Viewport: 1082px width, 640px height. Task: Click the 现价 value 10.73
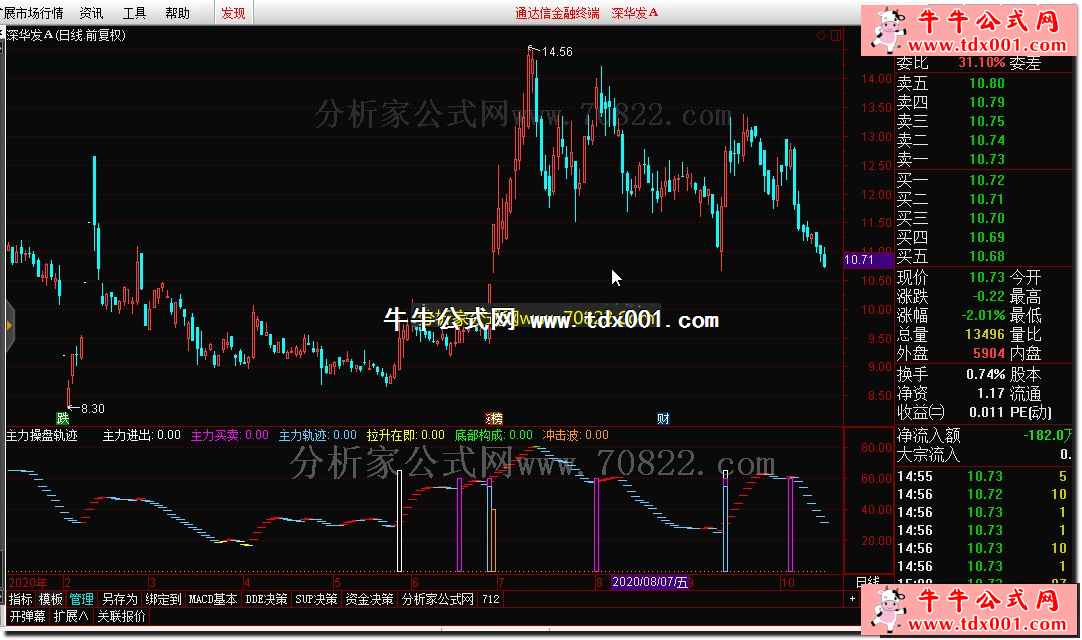(987, 278)
